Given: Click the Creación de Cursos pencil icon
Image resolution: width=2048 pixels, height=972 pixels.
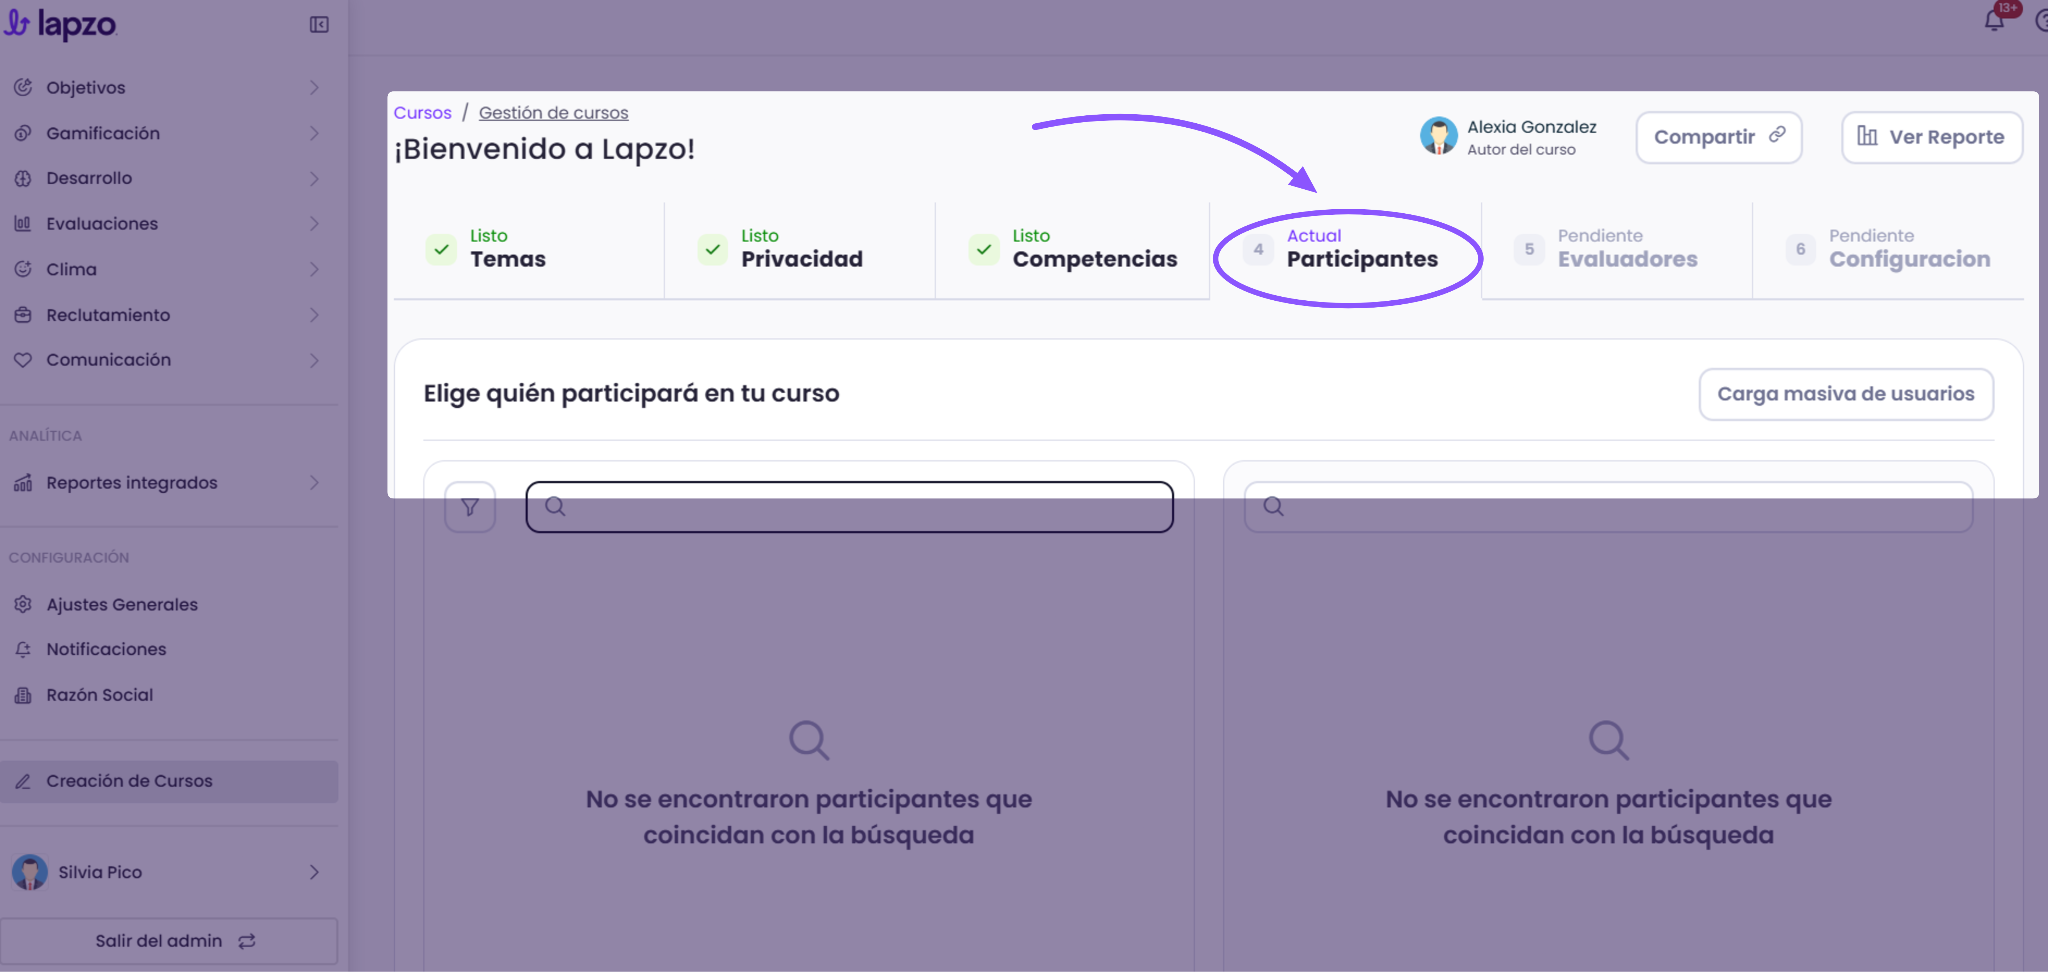Looking at the screenshot, I should tap(23, 781).
